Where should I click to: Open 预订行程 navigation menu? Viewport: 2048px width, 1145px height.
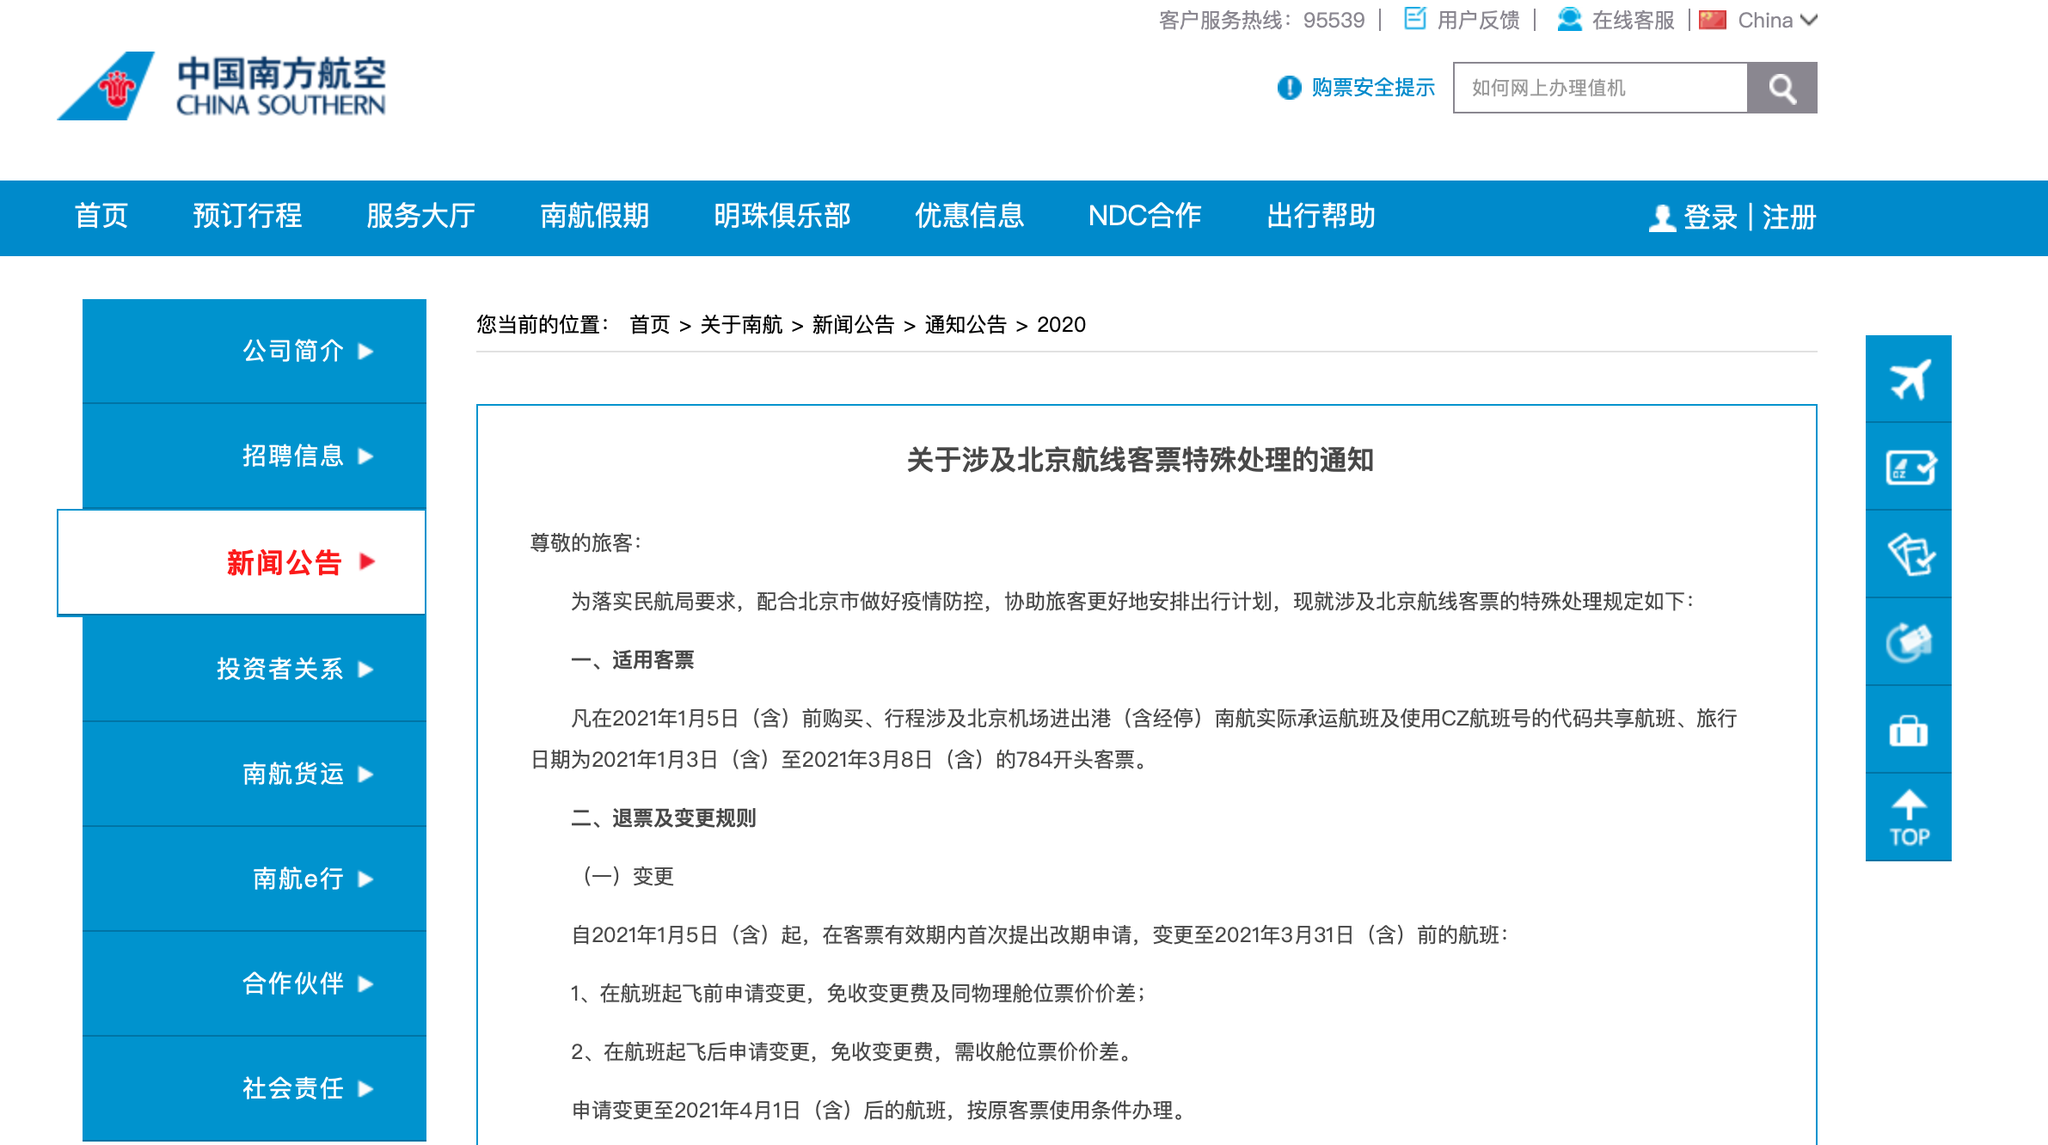(x=247, y=216)
